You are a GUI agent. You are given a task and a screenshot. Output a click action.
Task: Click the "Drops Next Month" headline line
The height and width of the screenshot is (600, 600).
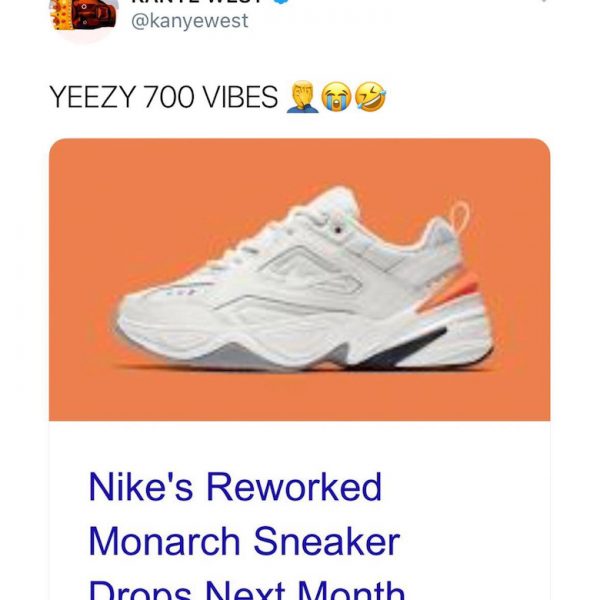[246, 588]
